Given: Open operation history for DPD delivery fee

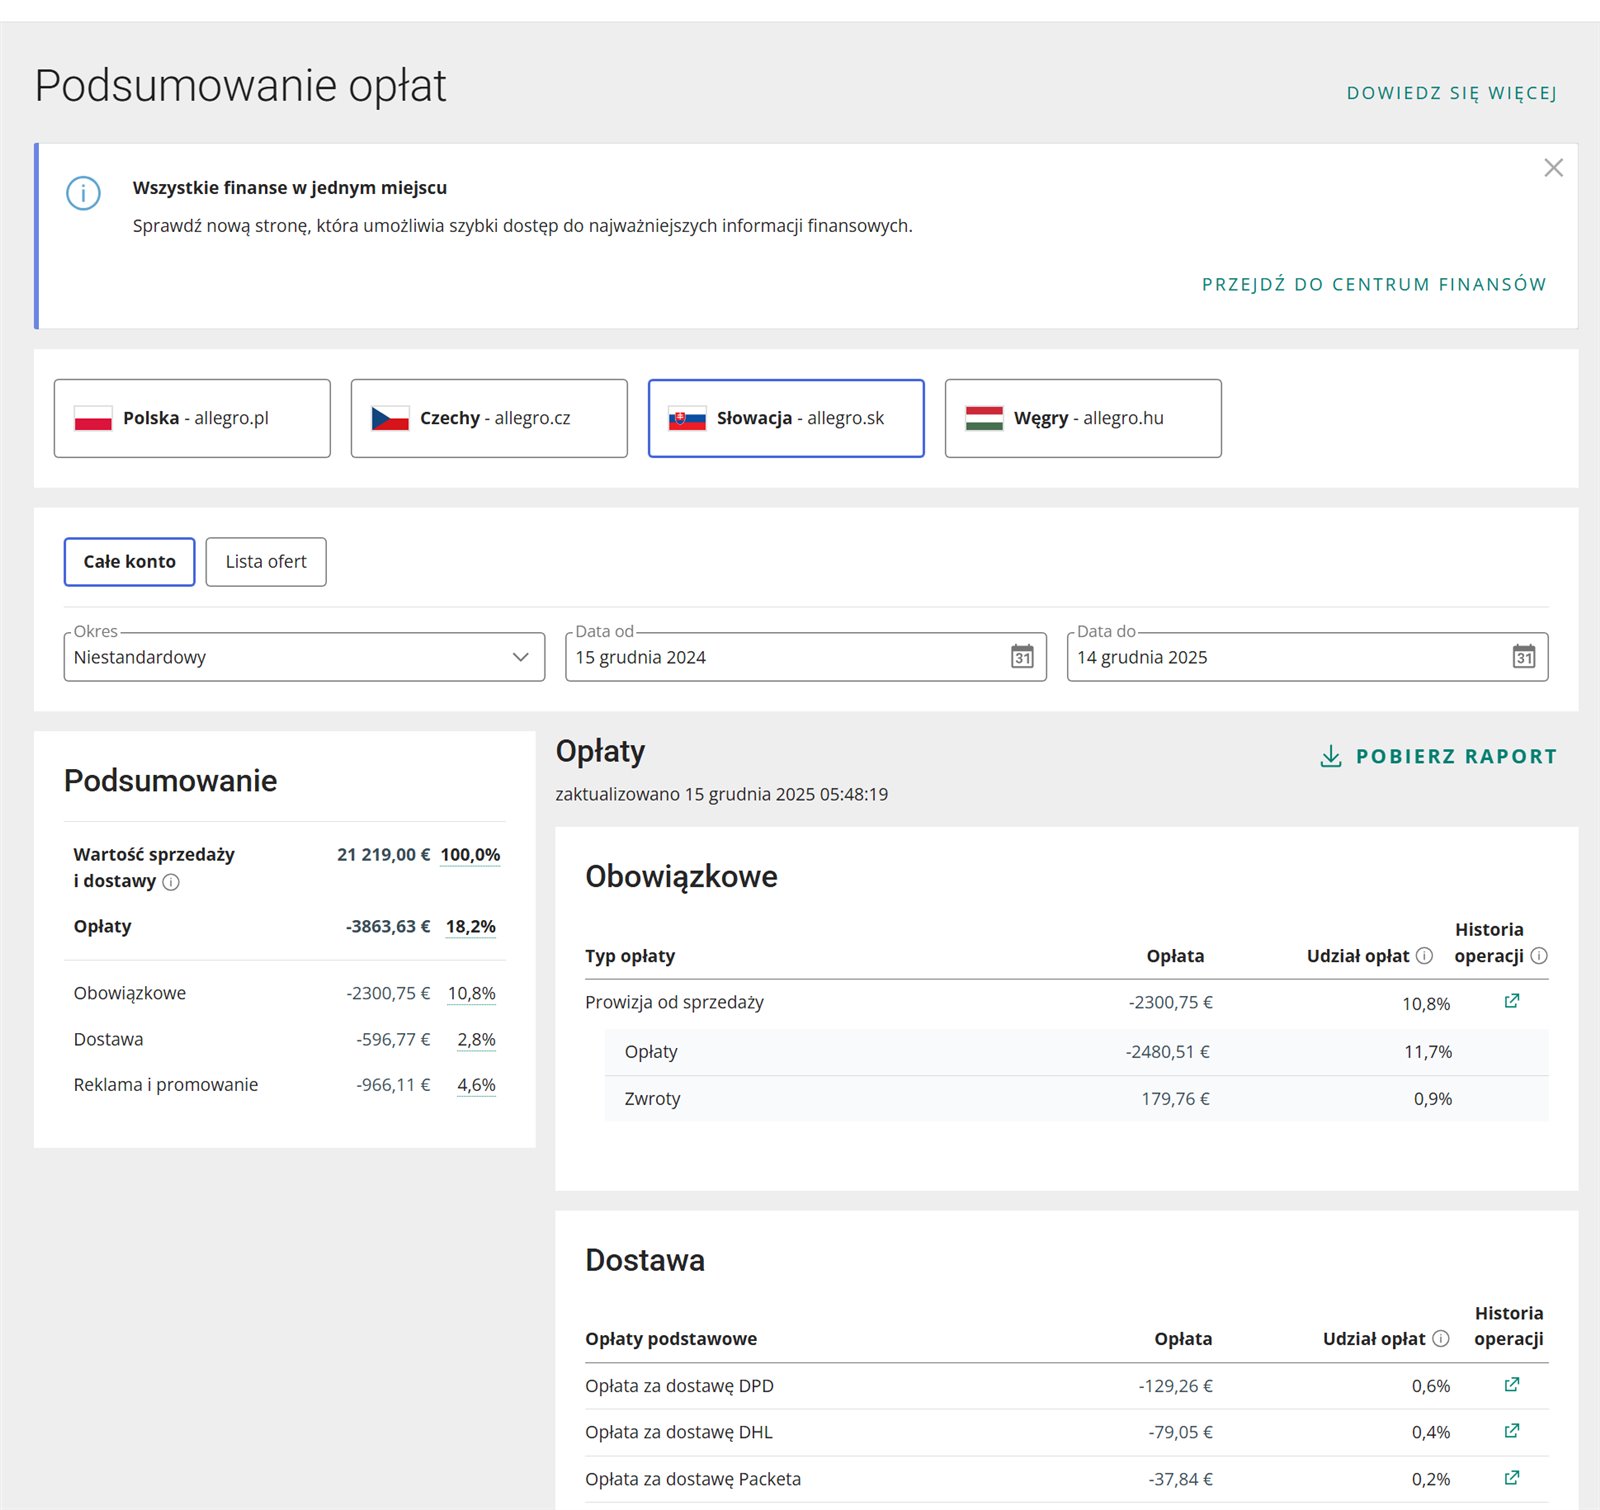Looking at the screenshot, I should pos(1511,1385).
